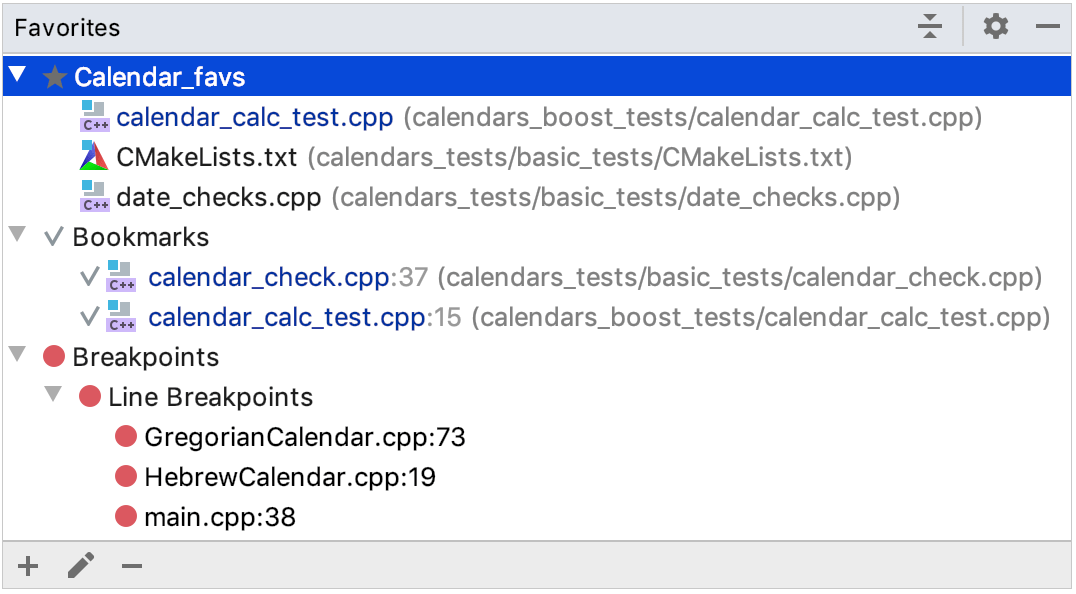Screen dimensions: 1076x594
Task: Click the red dot of HebrewCalendar.cpp:19 breakpoint
Action: 126,476
